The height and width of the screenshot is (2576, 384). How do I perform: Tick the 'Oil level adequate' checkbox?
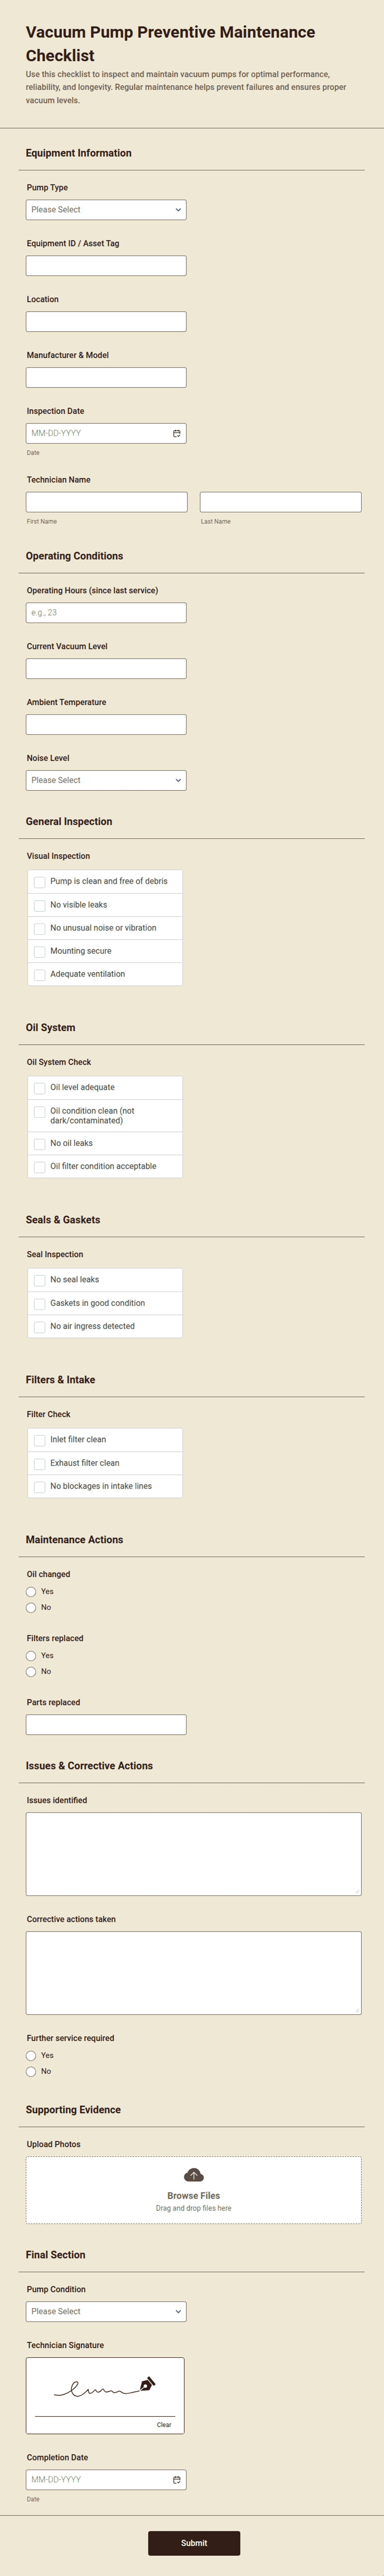click(x=40, y=1088)
